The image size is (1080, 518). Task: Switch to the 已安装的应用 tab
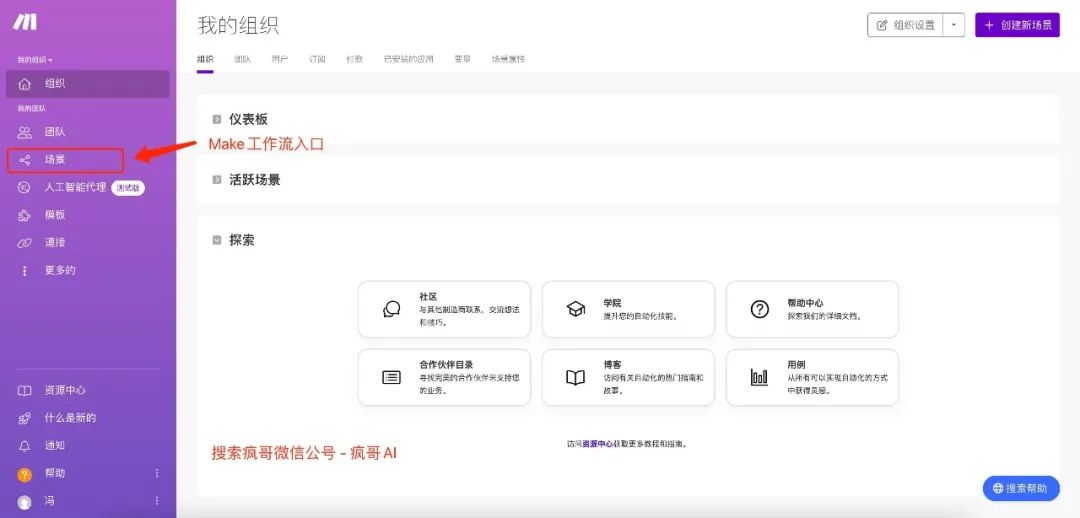pos(408,59)
